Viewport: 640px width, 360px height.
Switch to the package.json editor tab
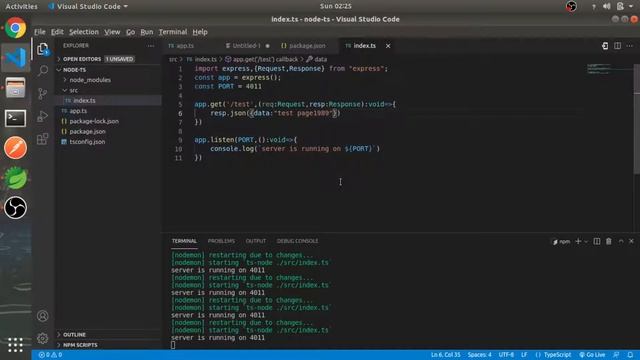click(x=307, y=46)
